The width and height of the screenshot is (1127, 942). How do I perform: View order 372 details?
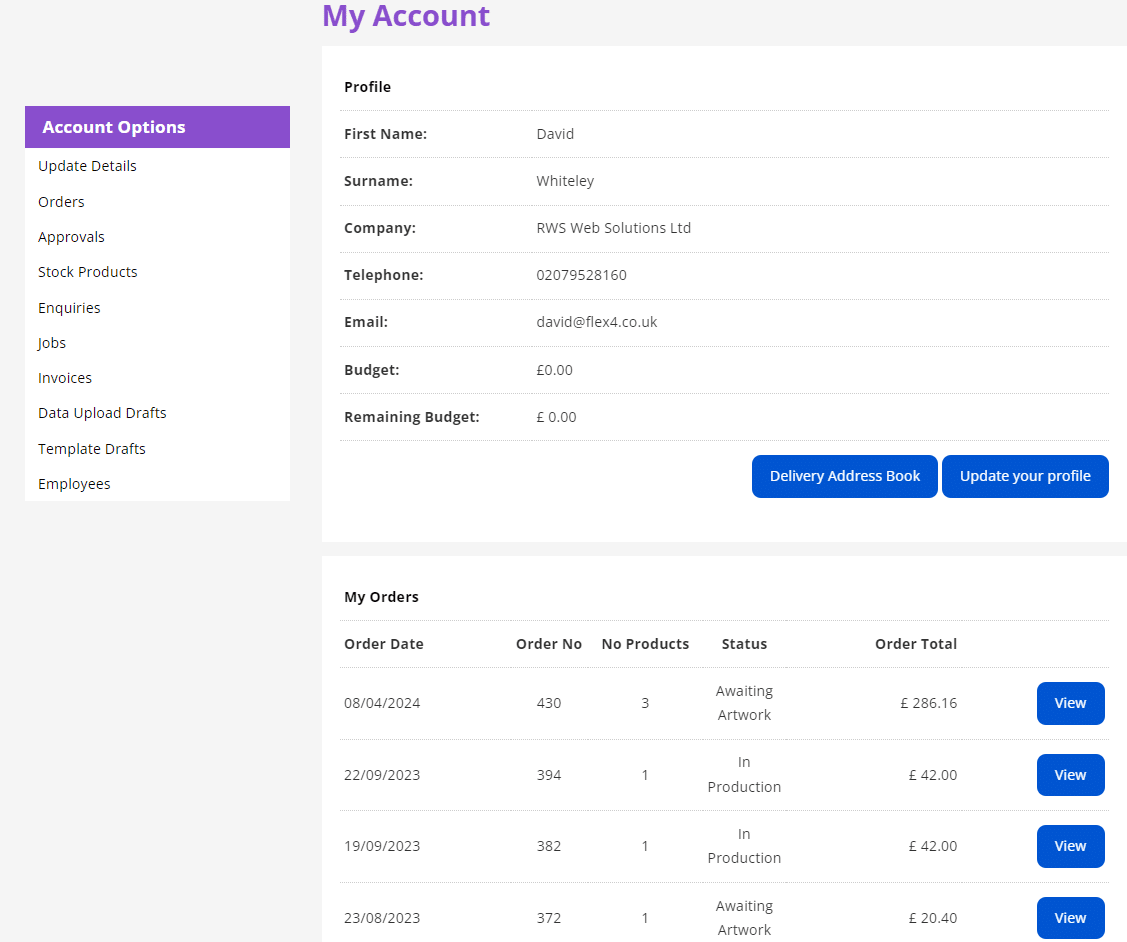point(1070,918)
